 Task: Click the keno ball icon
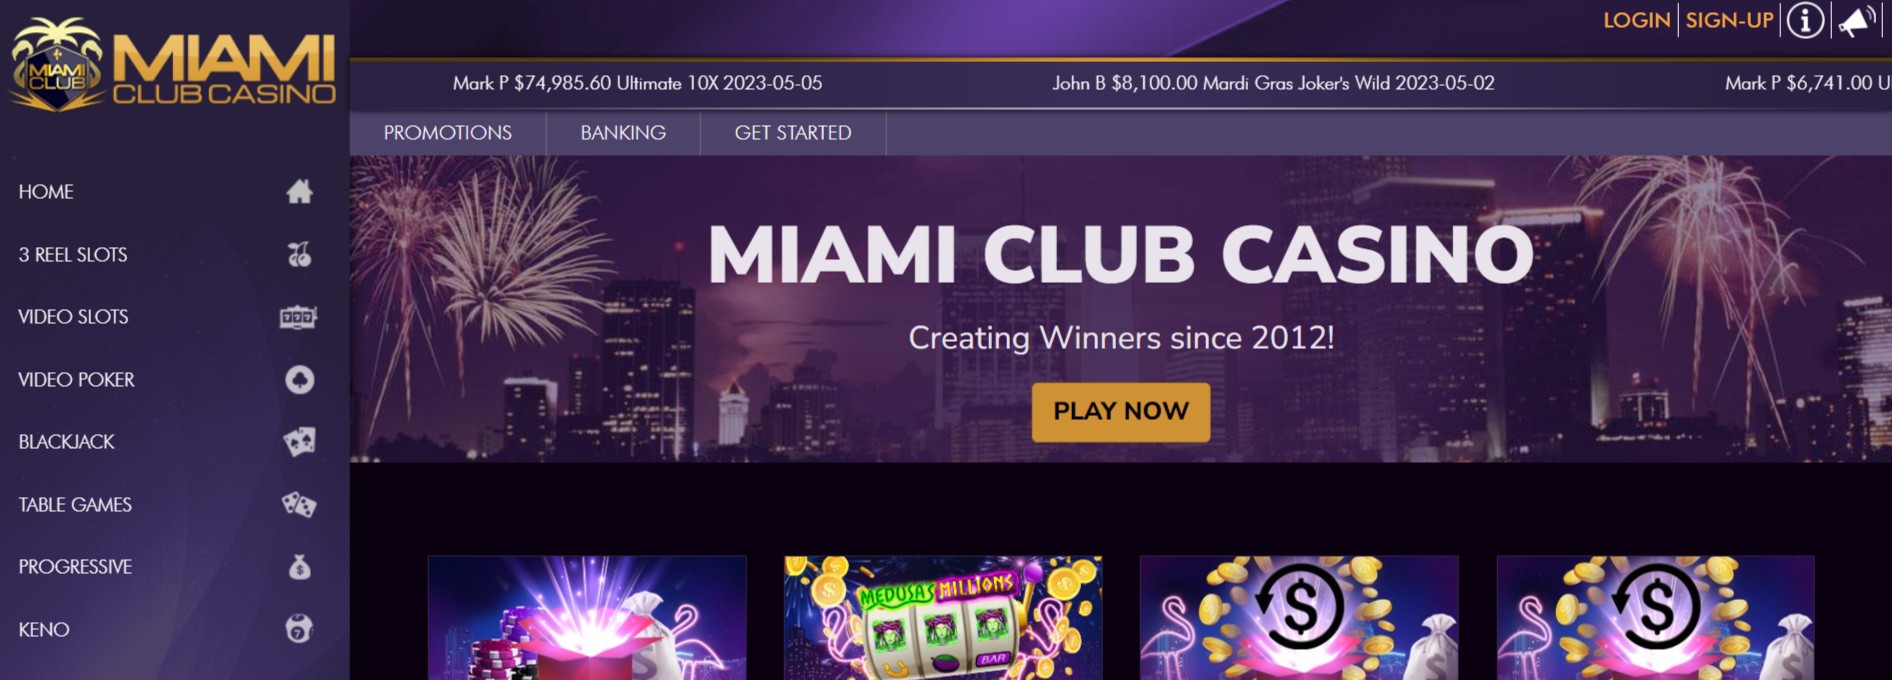click(x=299, y=629)
